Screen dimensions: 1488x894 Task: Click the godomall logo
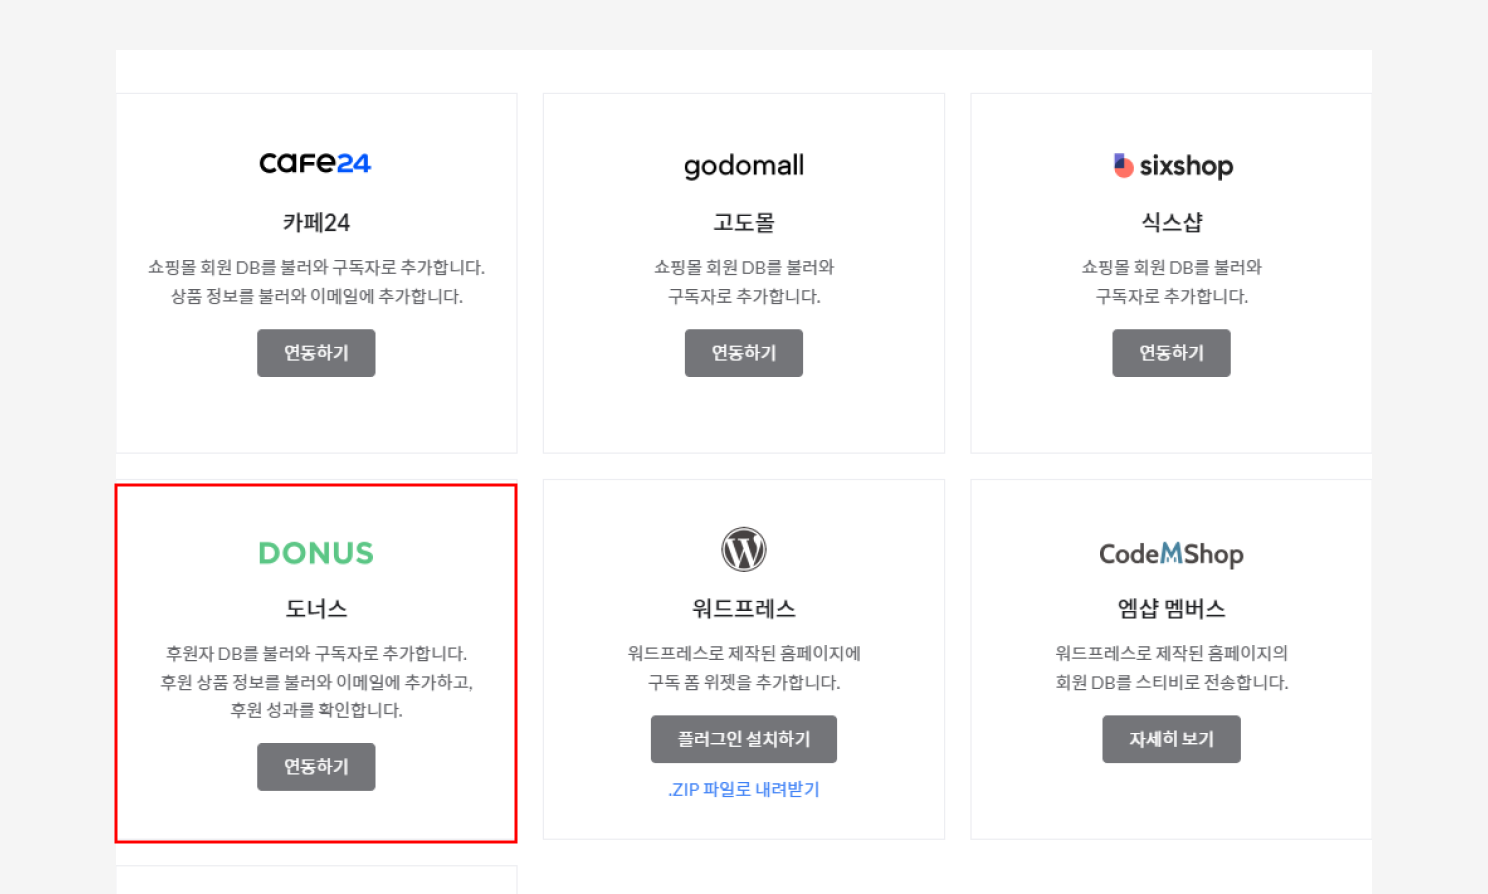coord(743,166)
